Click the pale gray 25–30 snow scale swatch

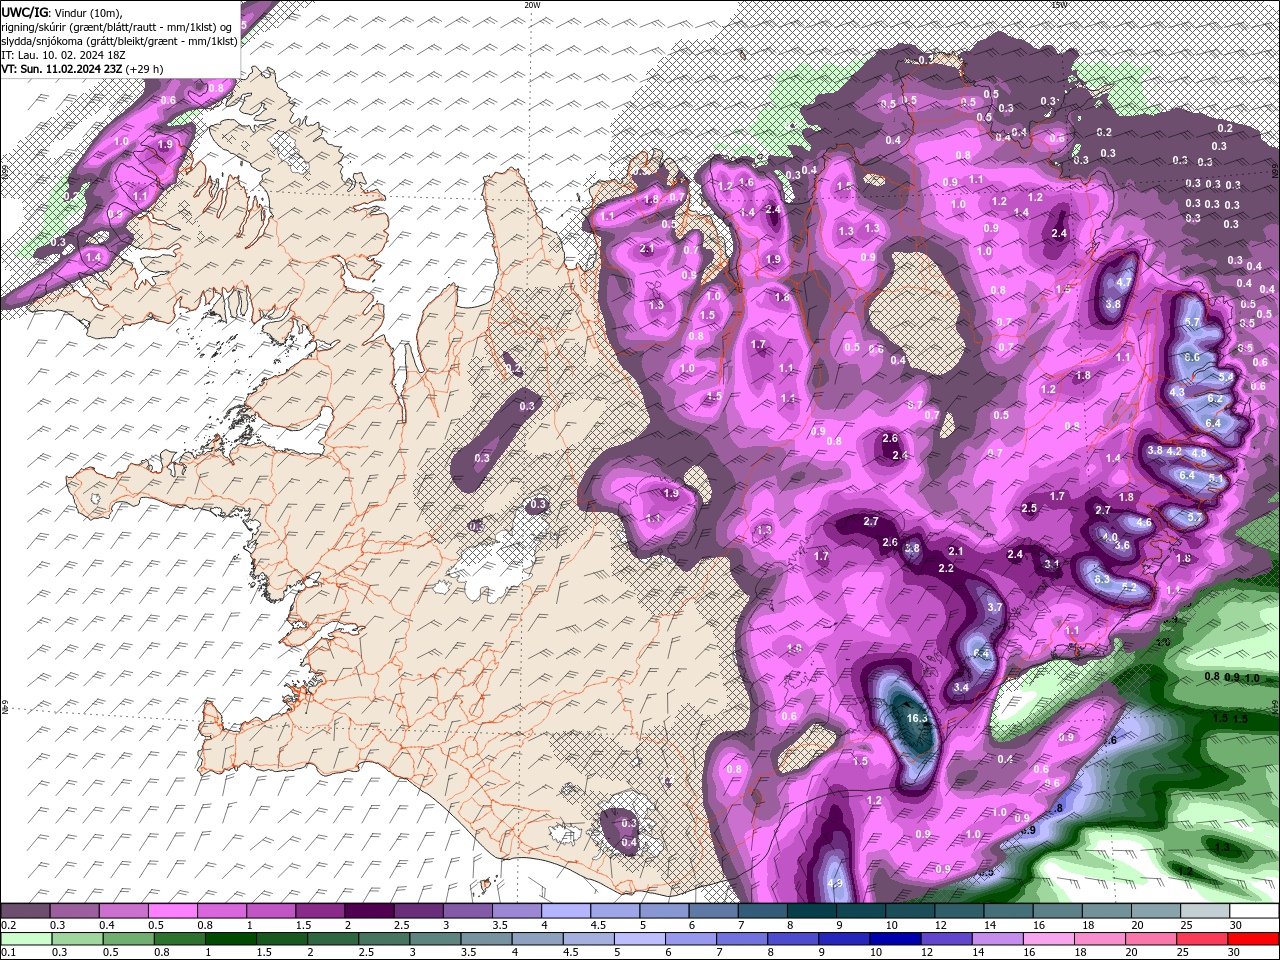(1205, 911)
